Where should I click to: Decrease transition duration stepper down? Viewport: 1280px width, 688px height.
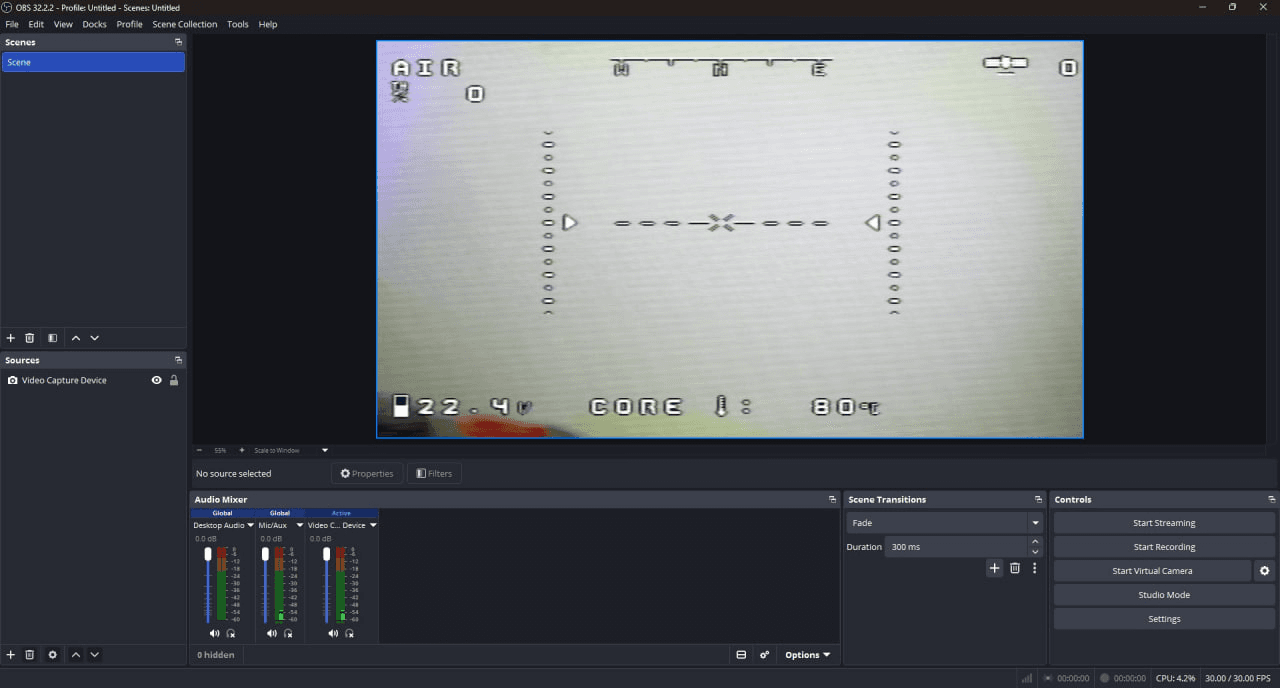click(x=1035, y=552)
